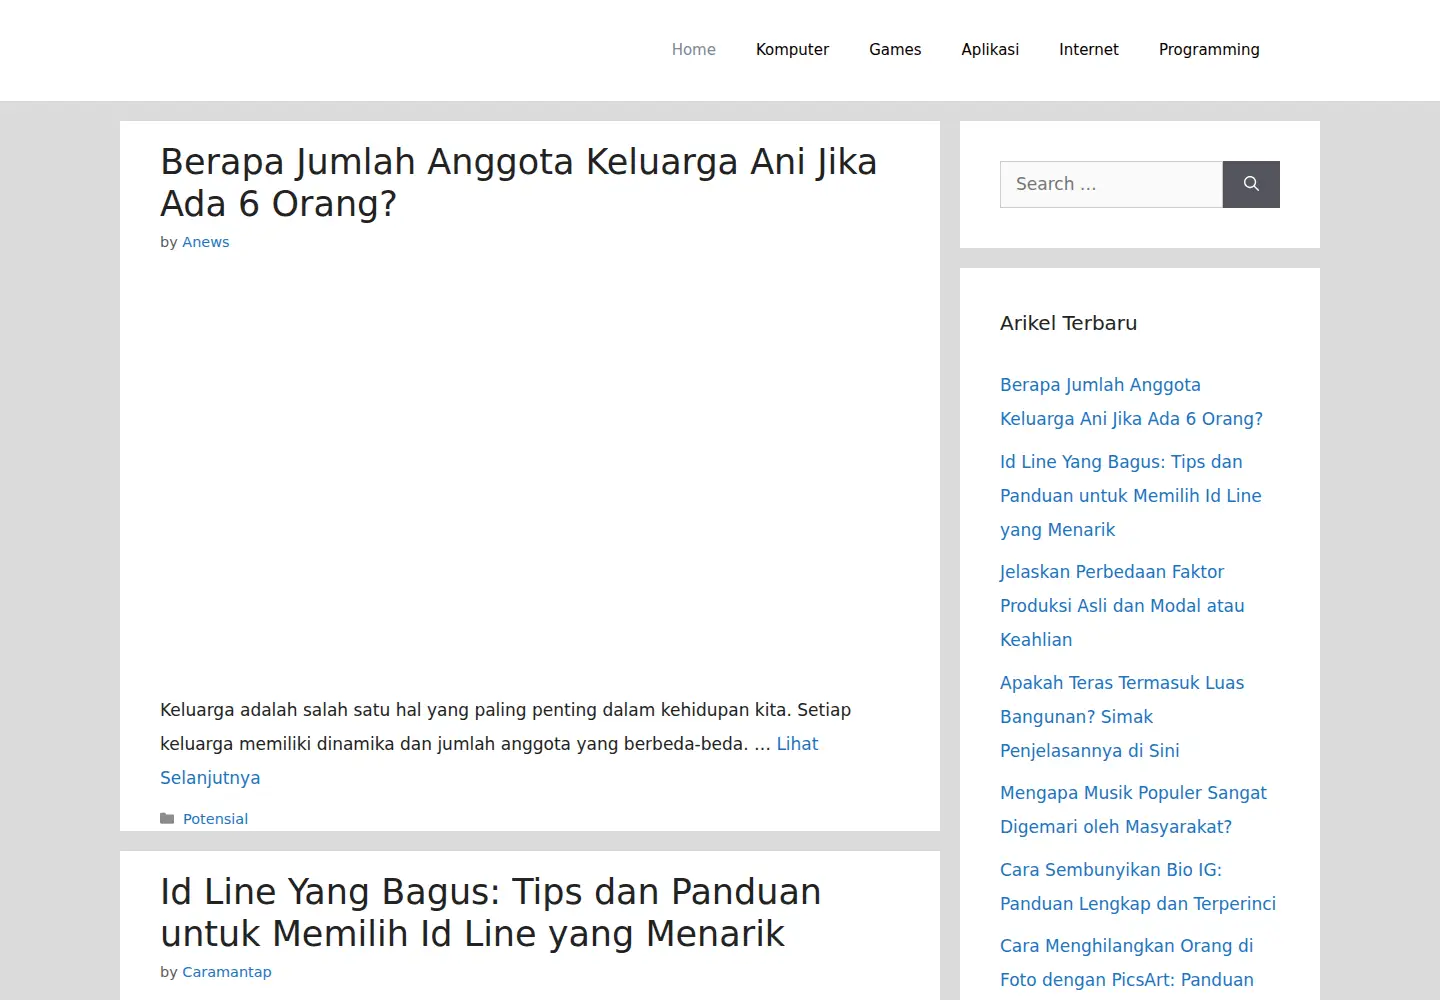1440x1000 pixels.
Task: Click the search magnifier button
Action: coord(1251,184)
